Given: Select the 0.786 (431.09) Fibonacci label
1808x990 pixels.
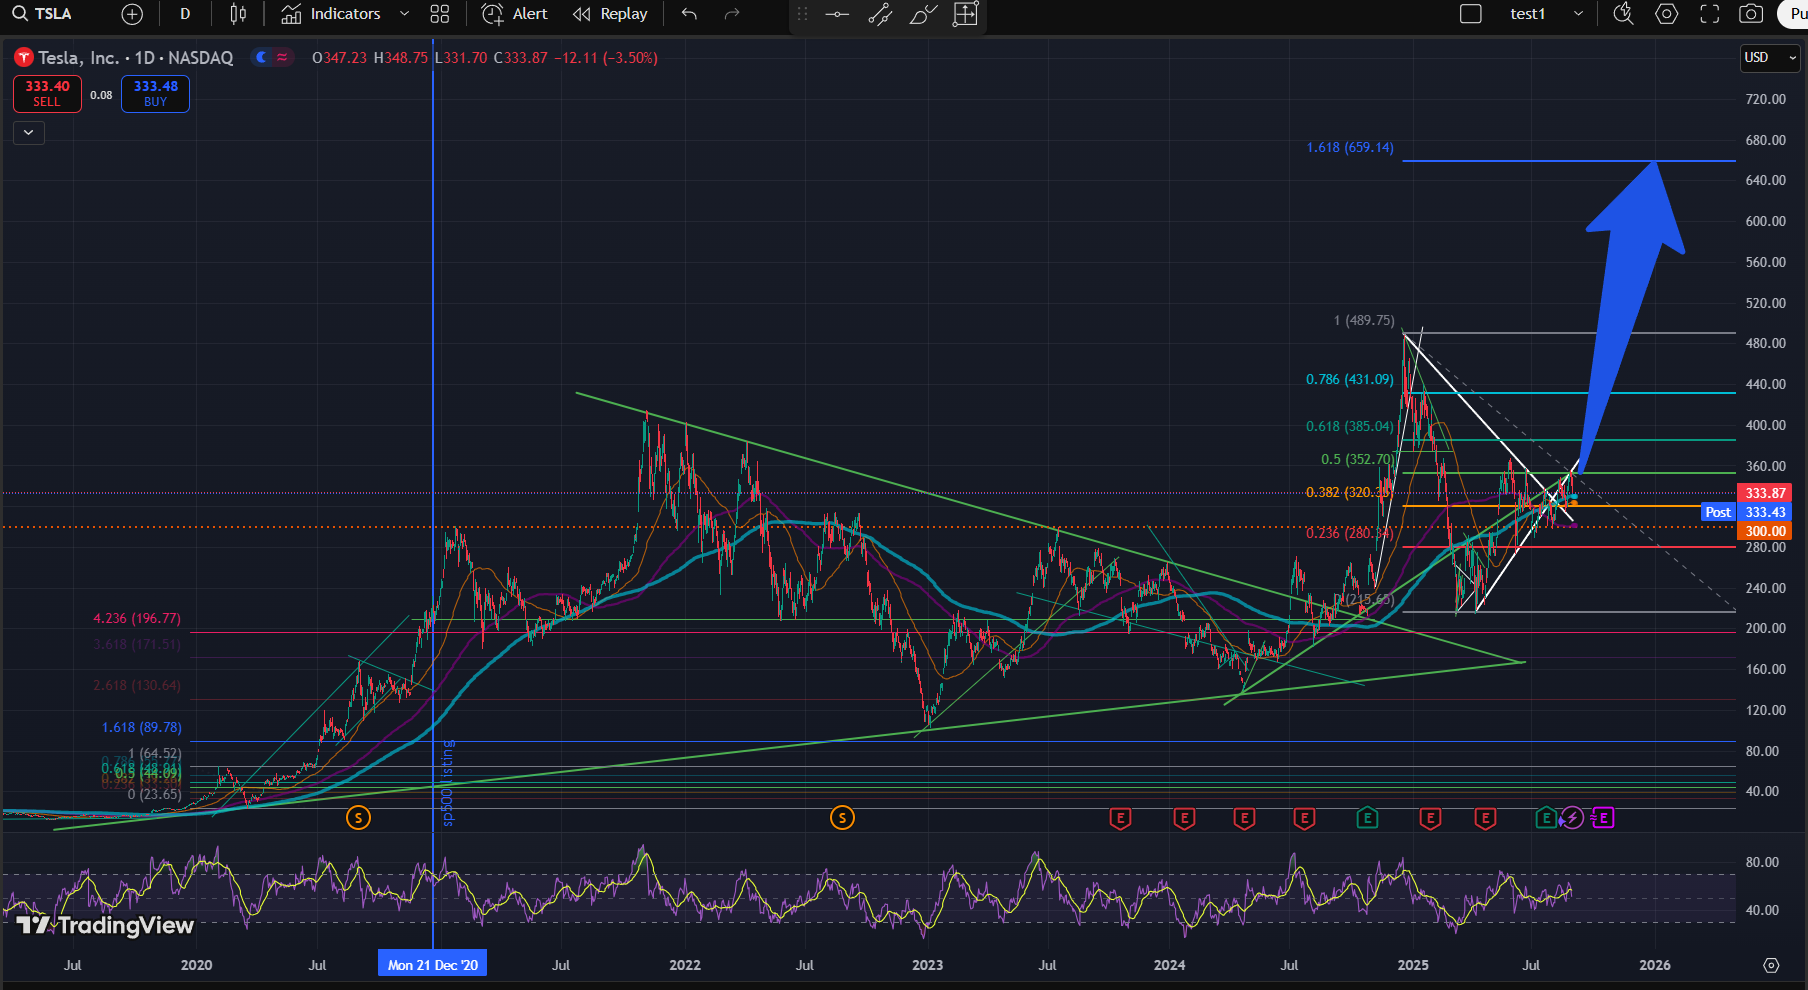Looking at the screenshot, I should click(1349, 379).
